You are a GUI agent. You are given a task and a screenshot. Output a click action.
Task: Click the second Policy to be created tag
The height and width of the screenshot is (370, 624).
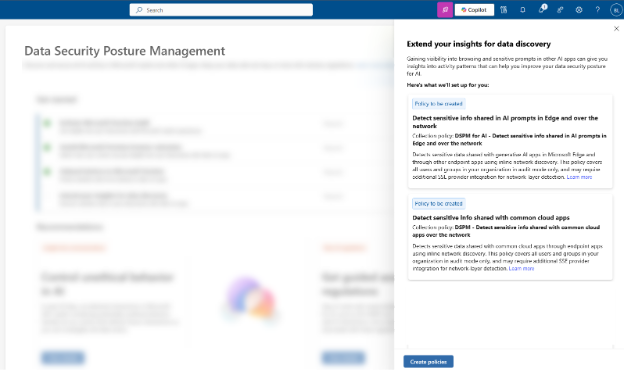[439, 204]
